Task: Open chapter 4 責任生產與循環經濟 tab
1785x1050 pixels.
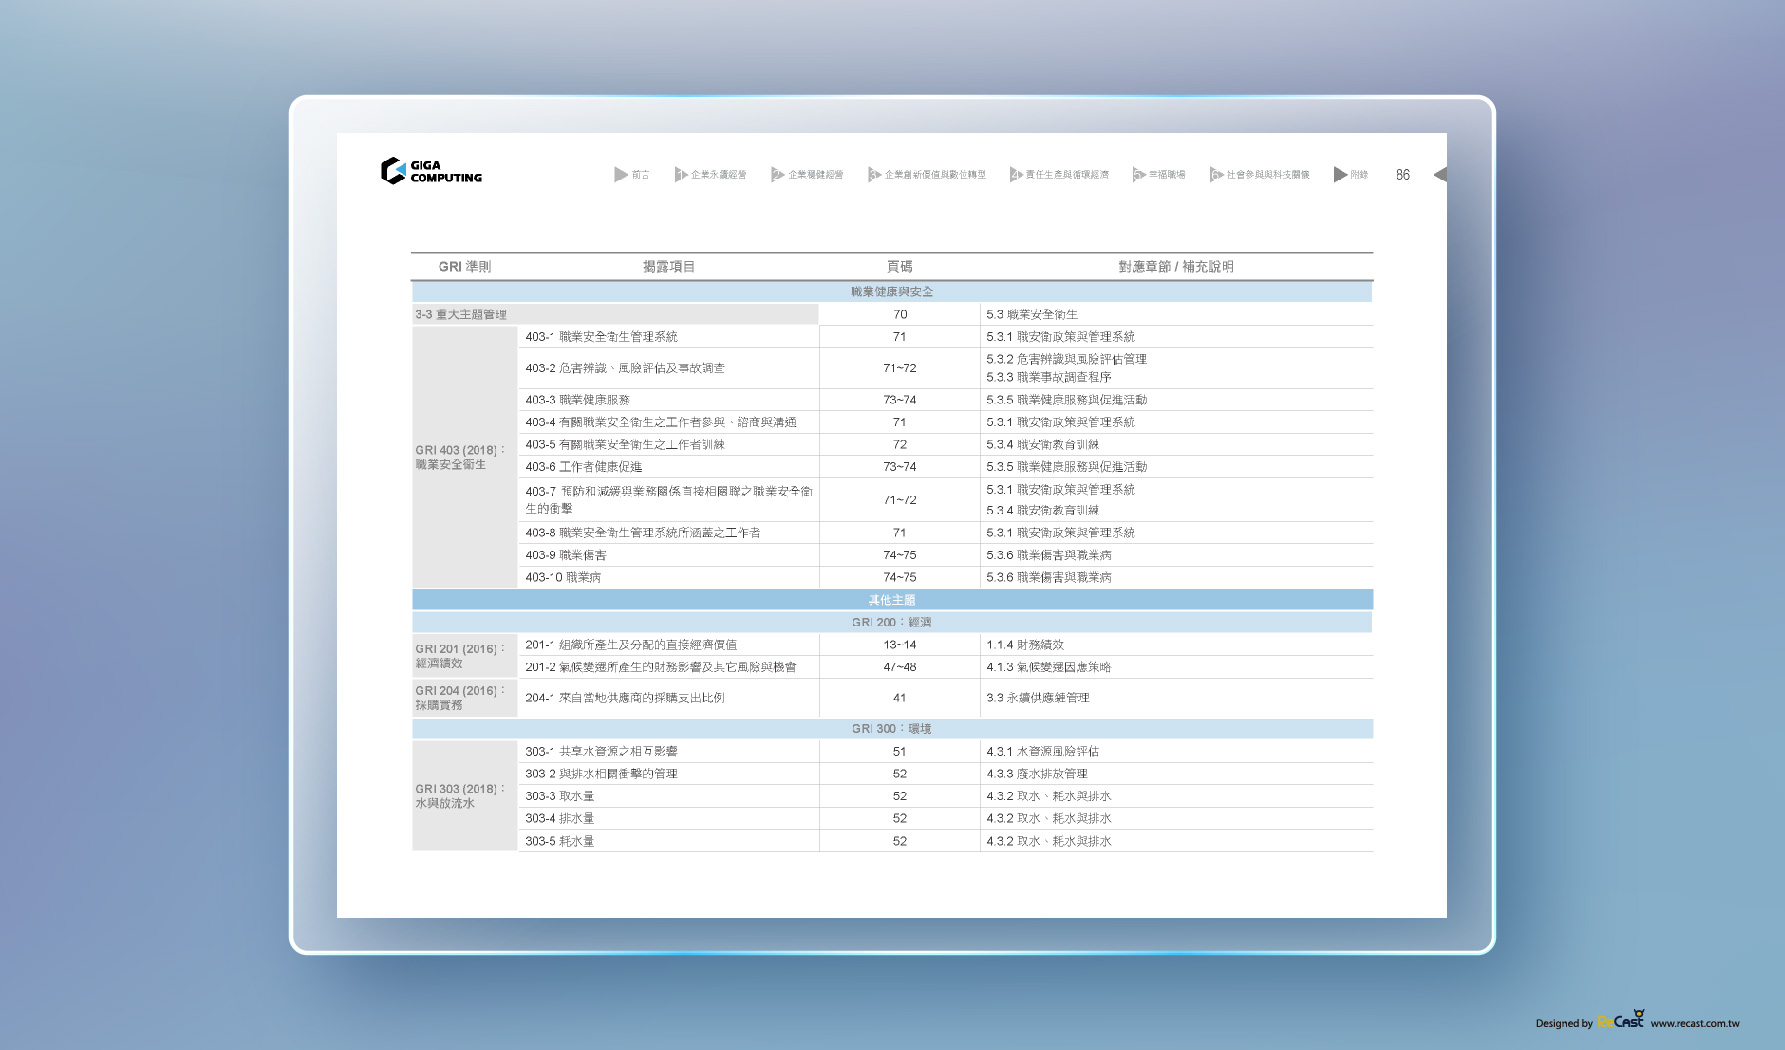Action: (1059, 174)
